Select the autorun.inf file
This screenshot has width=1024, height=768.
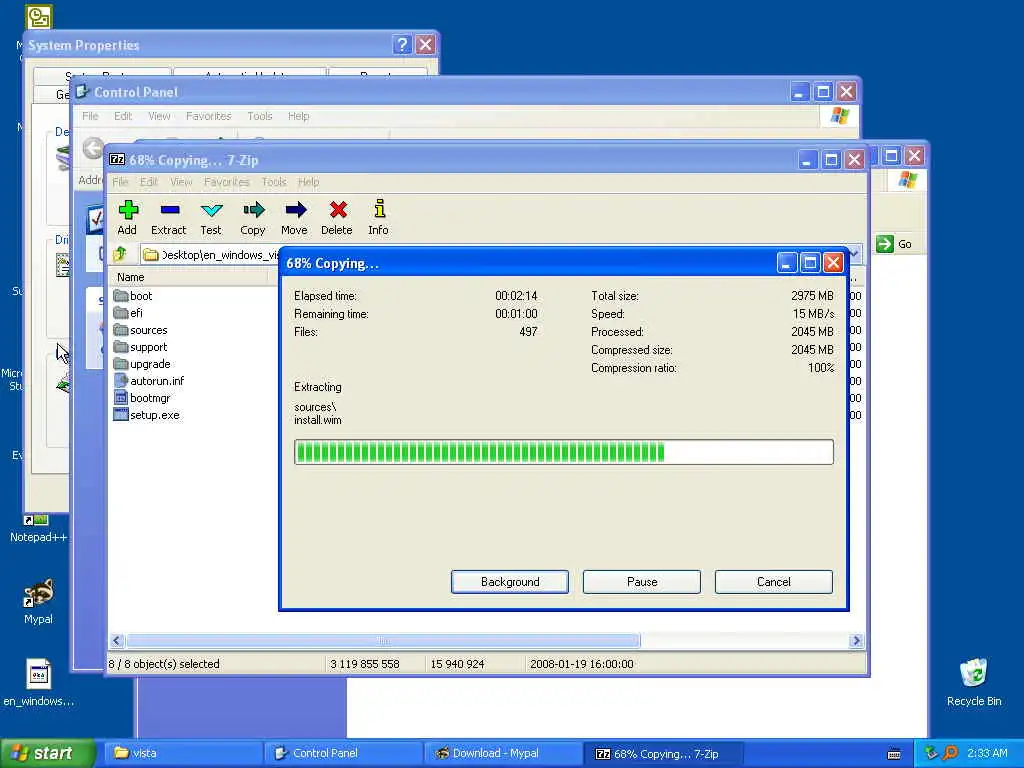149,381
